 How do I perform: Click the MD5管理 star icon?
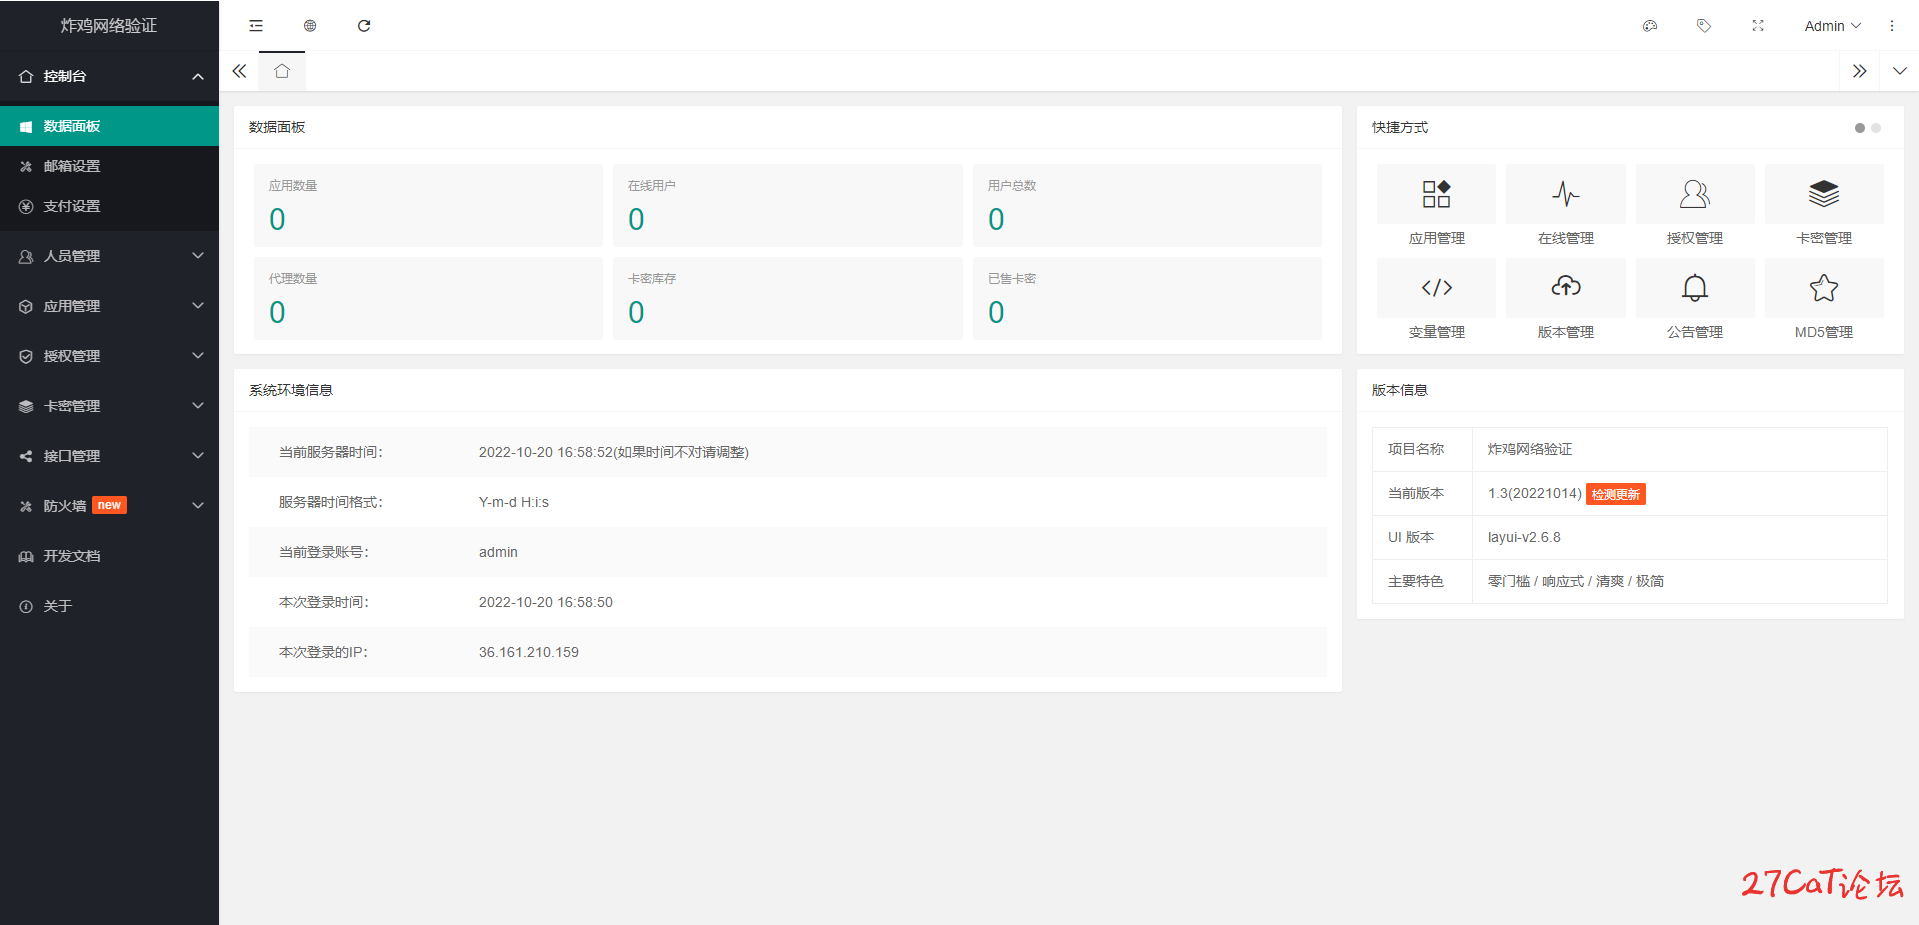click(1824, 288)
